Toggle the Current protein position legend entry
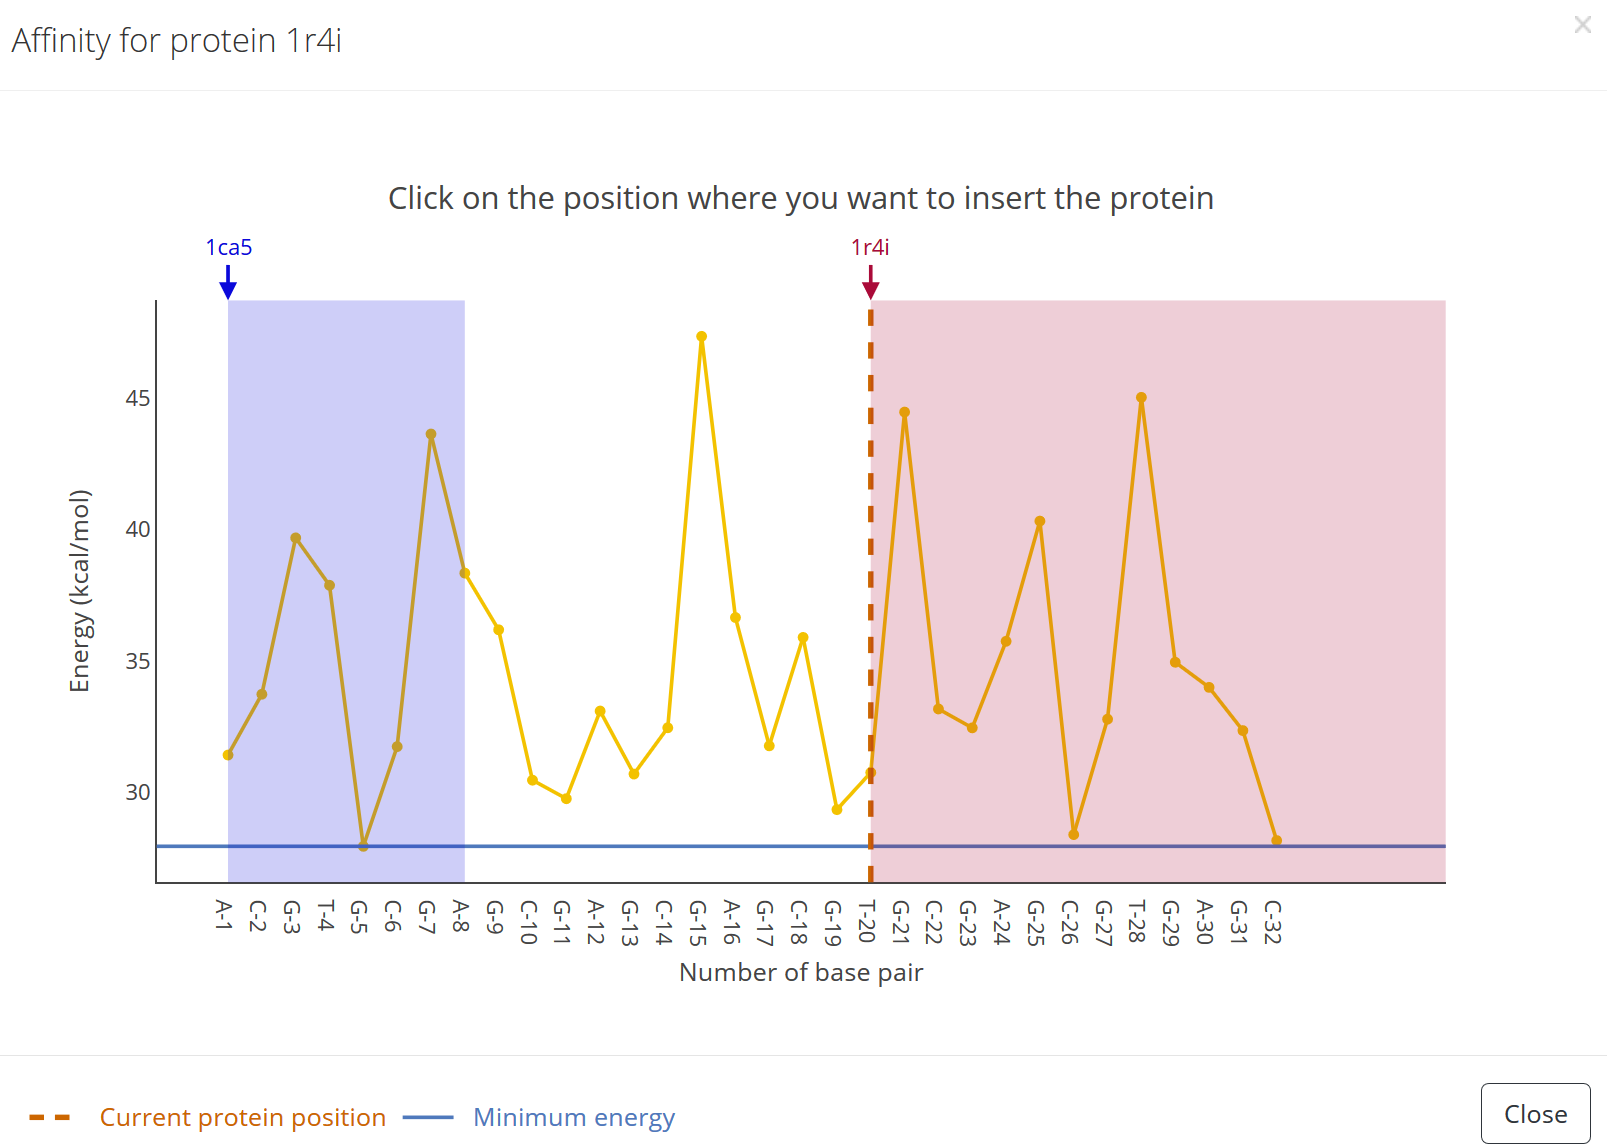Image resolution: width=1607 pixels, height=1148 pixels. click(x=242, y=1117)
